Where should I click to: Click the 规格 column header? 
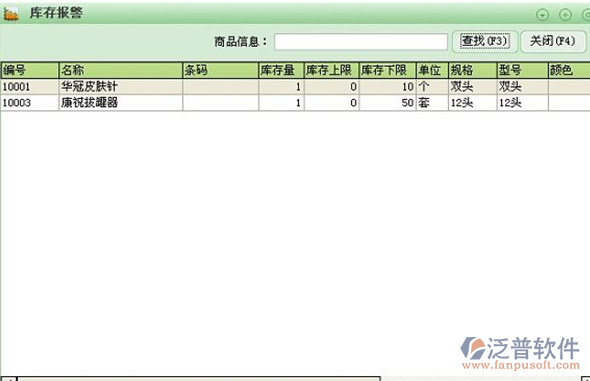(x=473, y=70)
